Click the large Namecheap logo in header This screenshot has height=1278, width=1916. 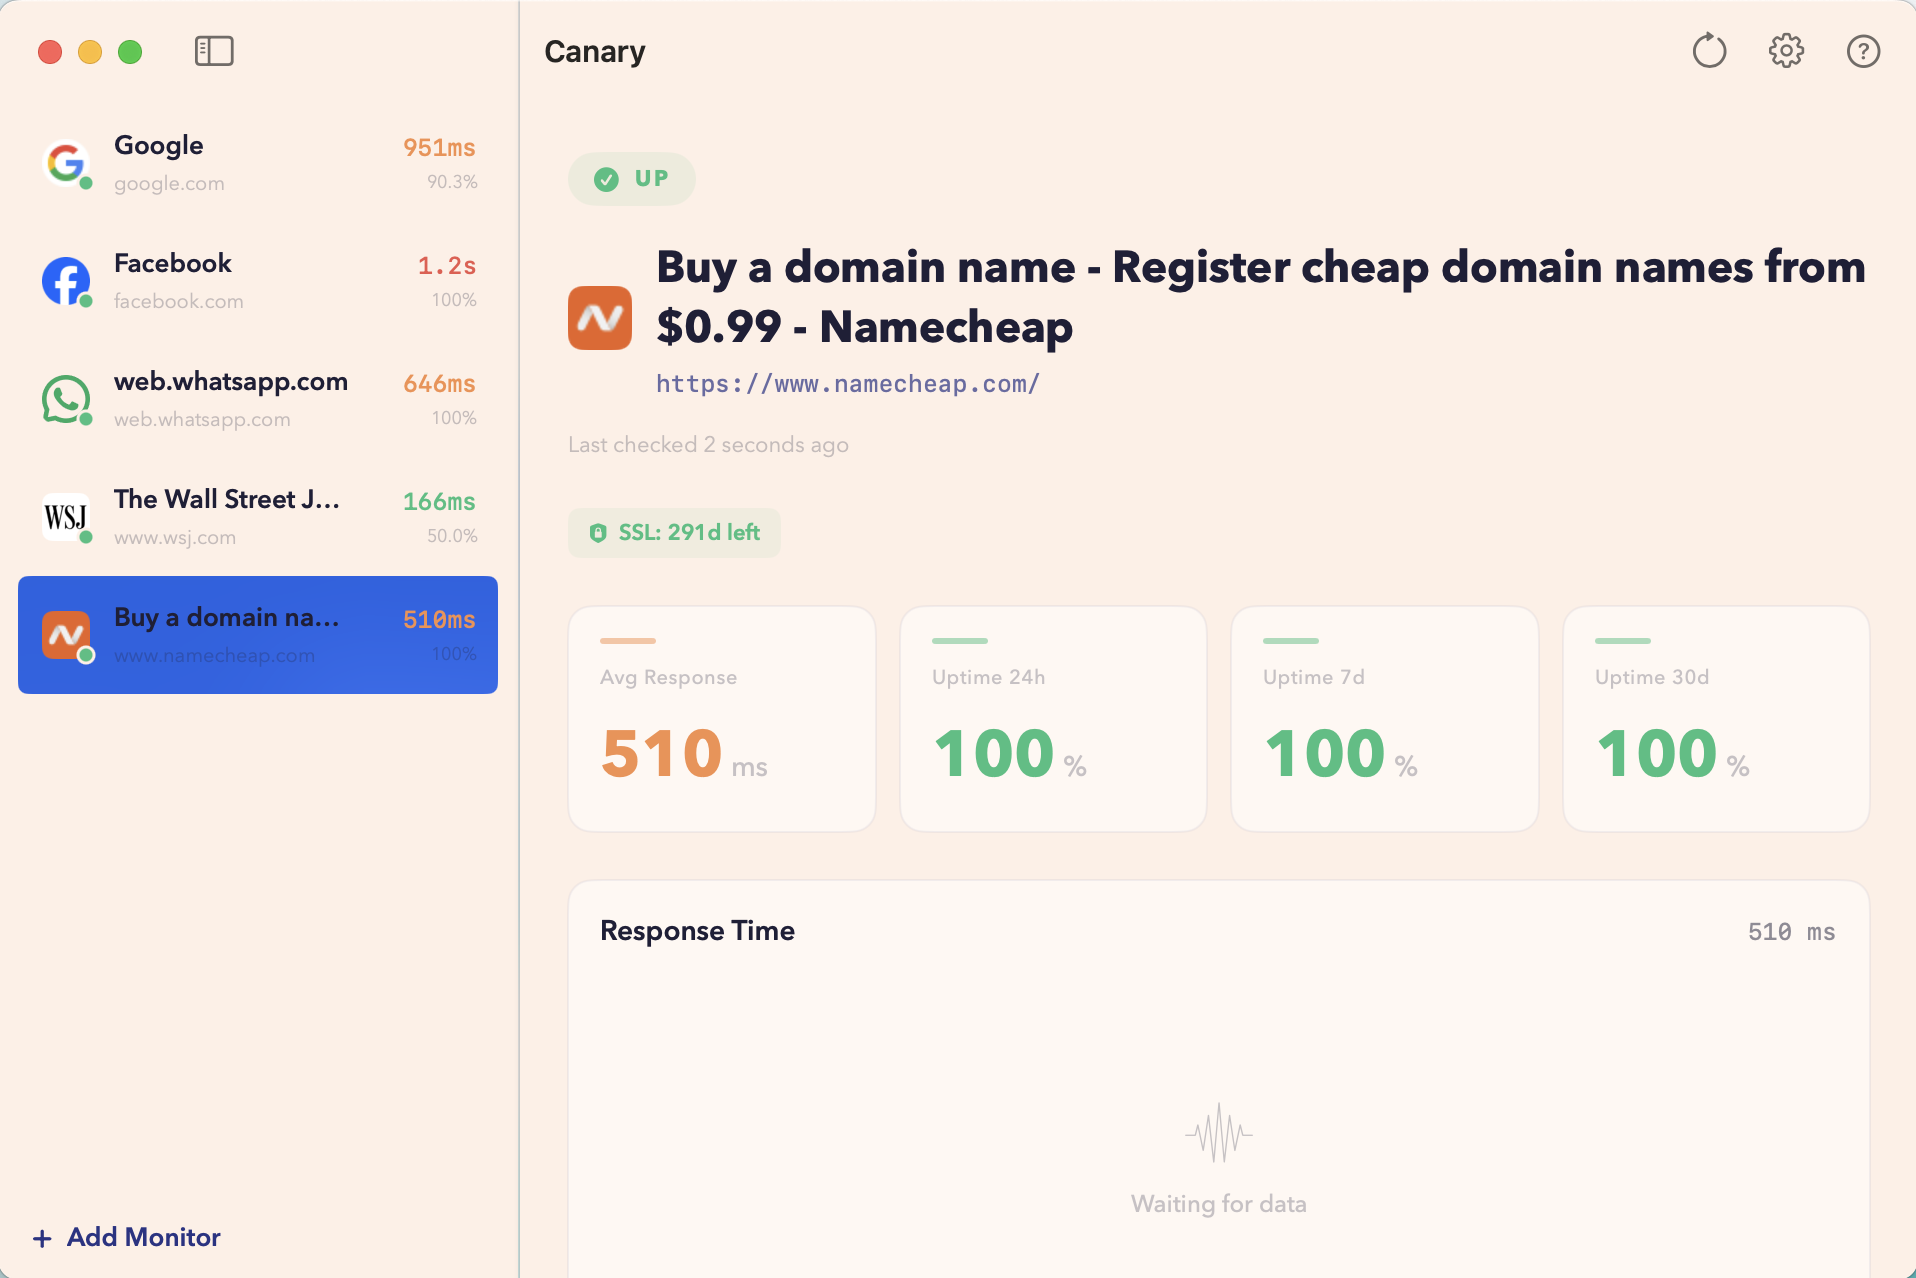point(600,318)
